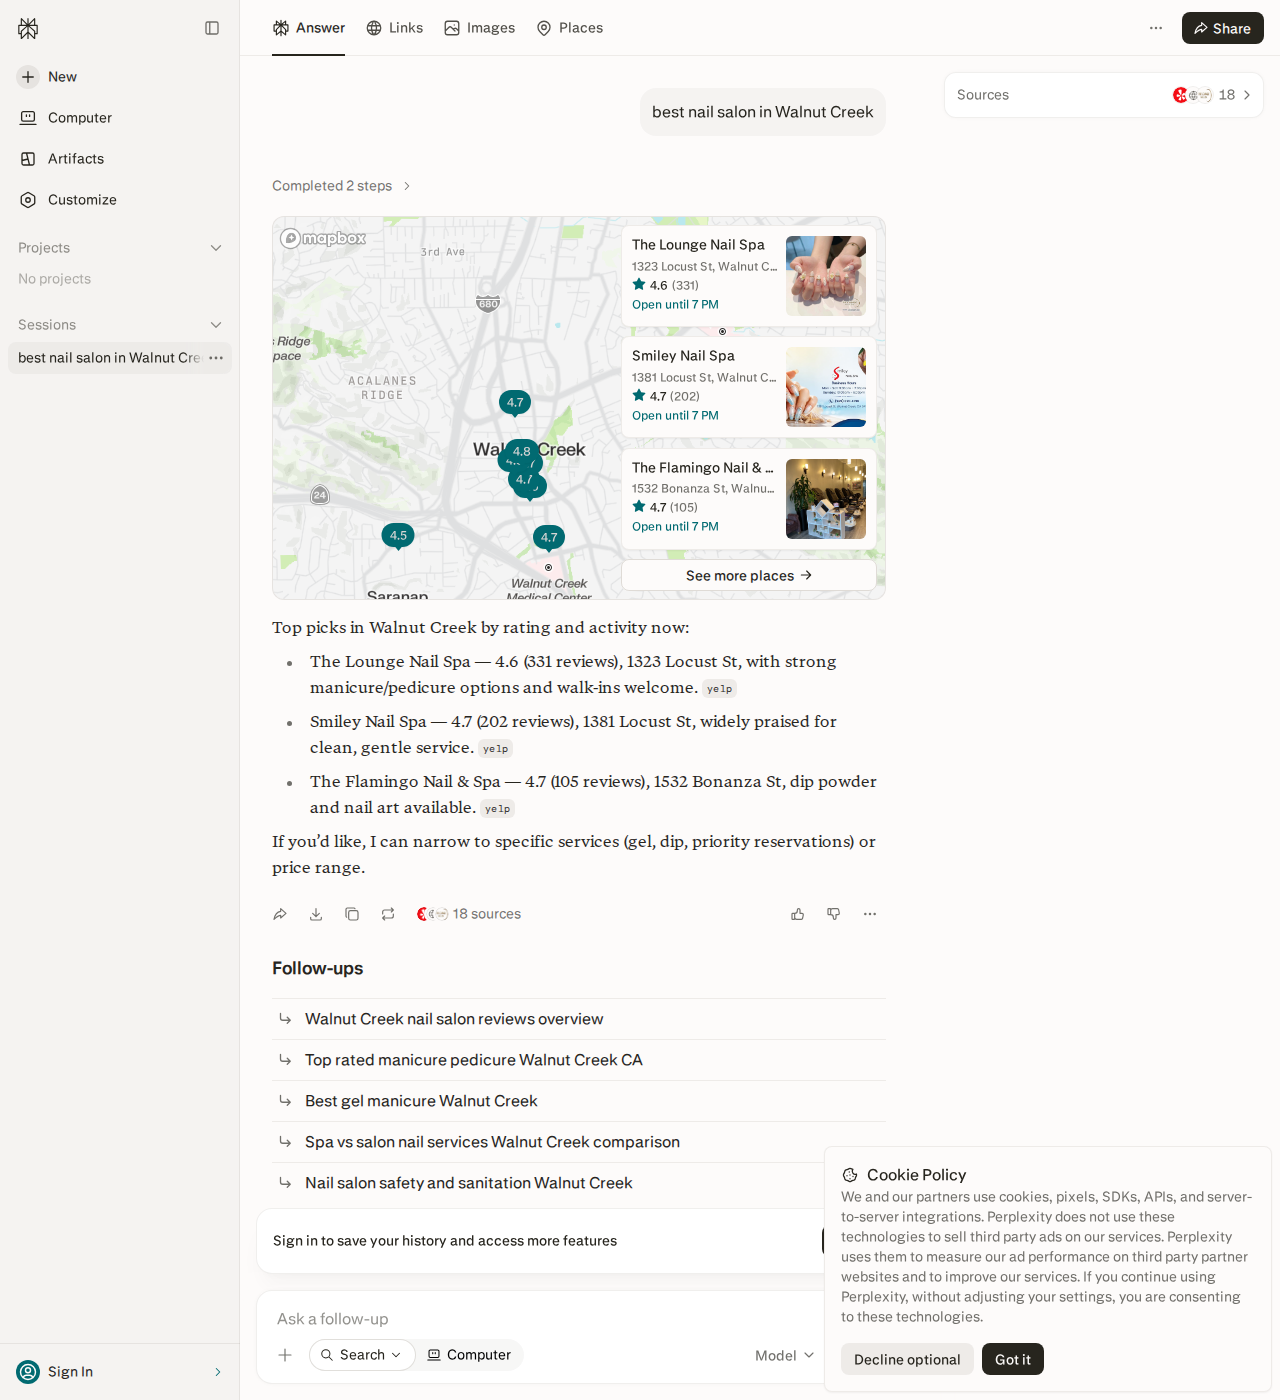The height and width of the screenshot is (1400, 1280).
Task: Add attachment with plus icon
Action: [x=285, y=1355]
